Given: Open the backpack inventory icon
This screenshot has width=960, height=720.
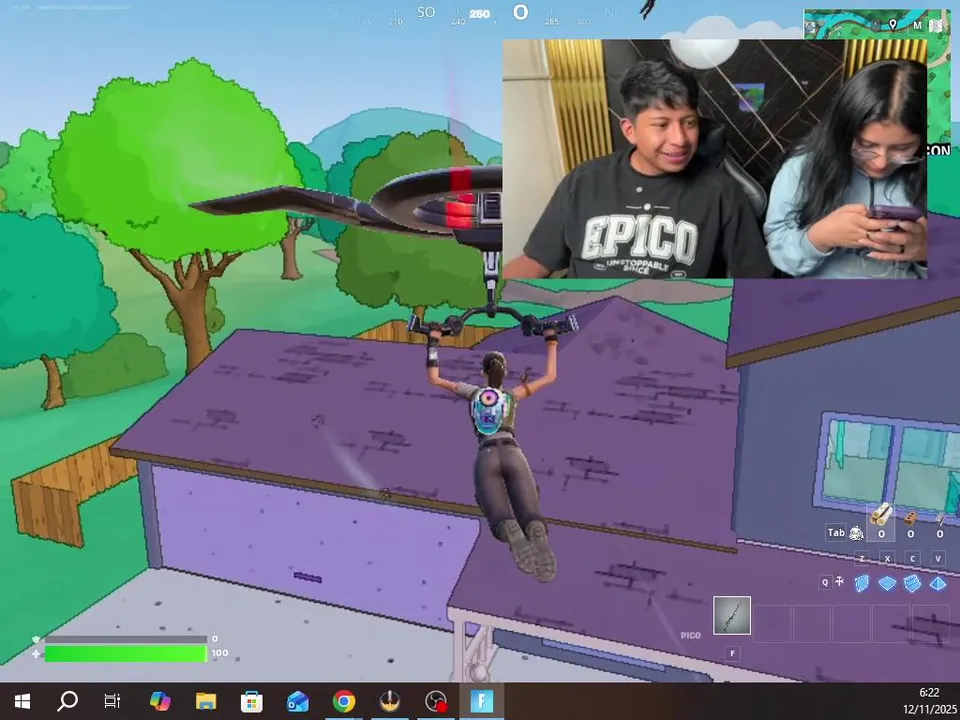Looking at the screenshot, I should click(x=856, y=534).
